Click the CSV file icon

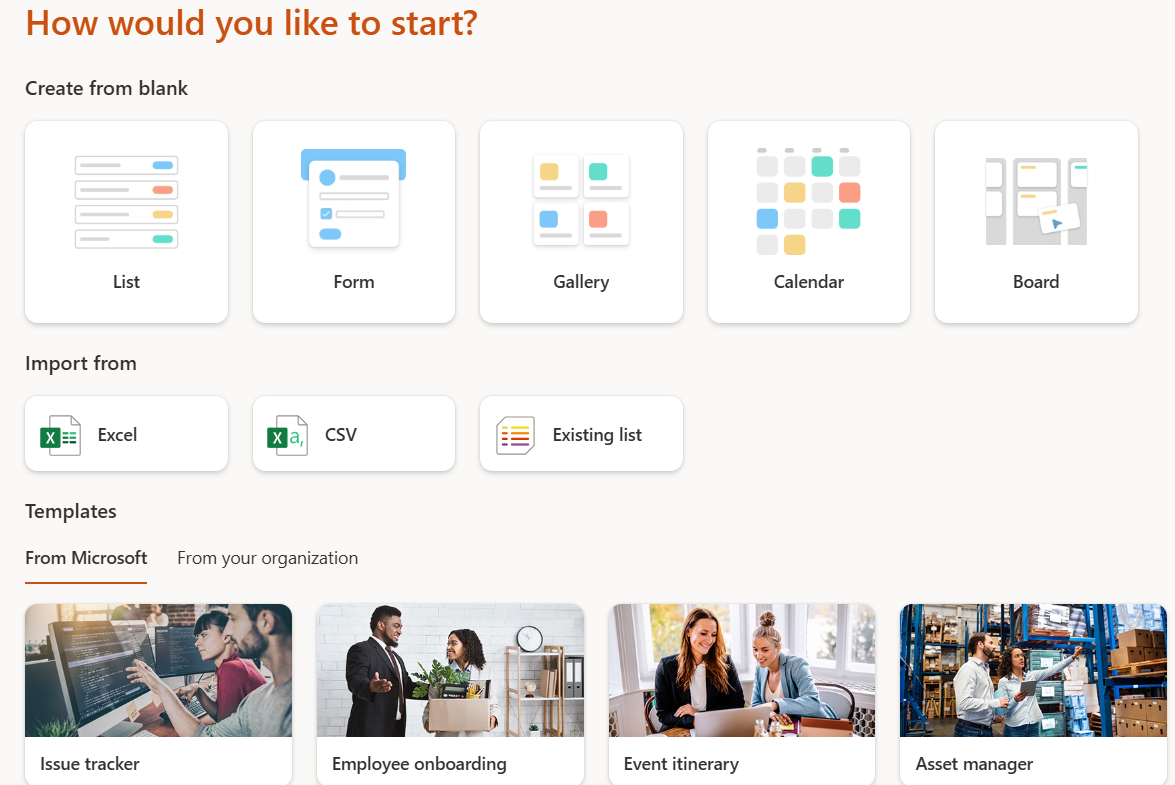click(x=287, y=436)
